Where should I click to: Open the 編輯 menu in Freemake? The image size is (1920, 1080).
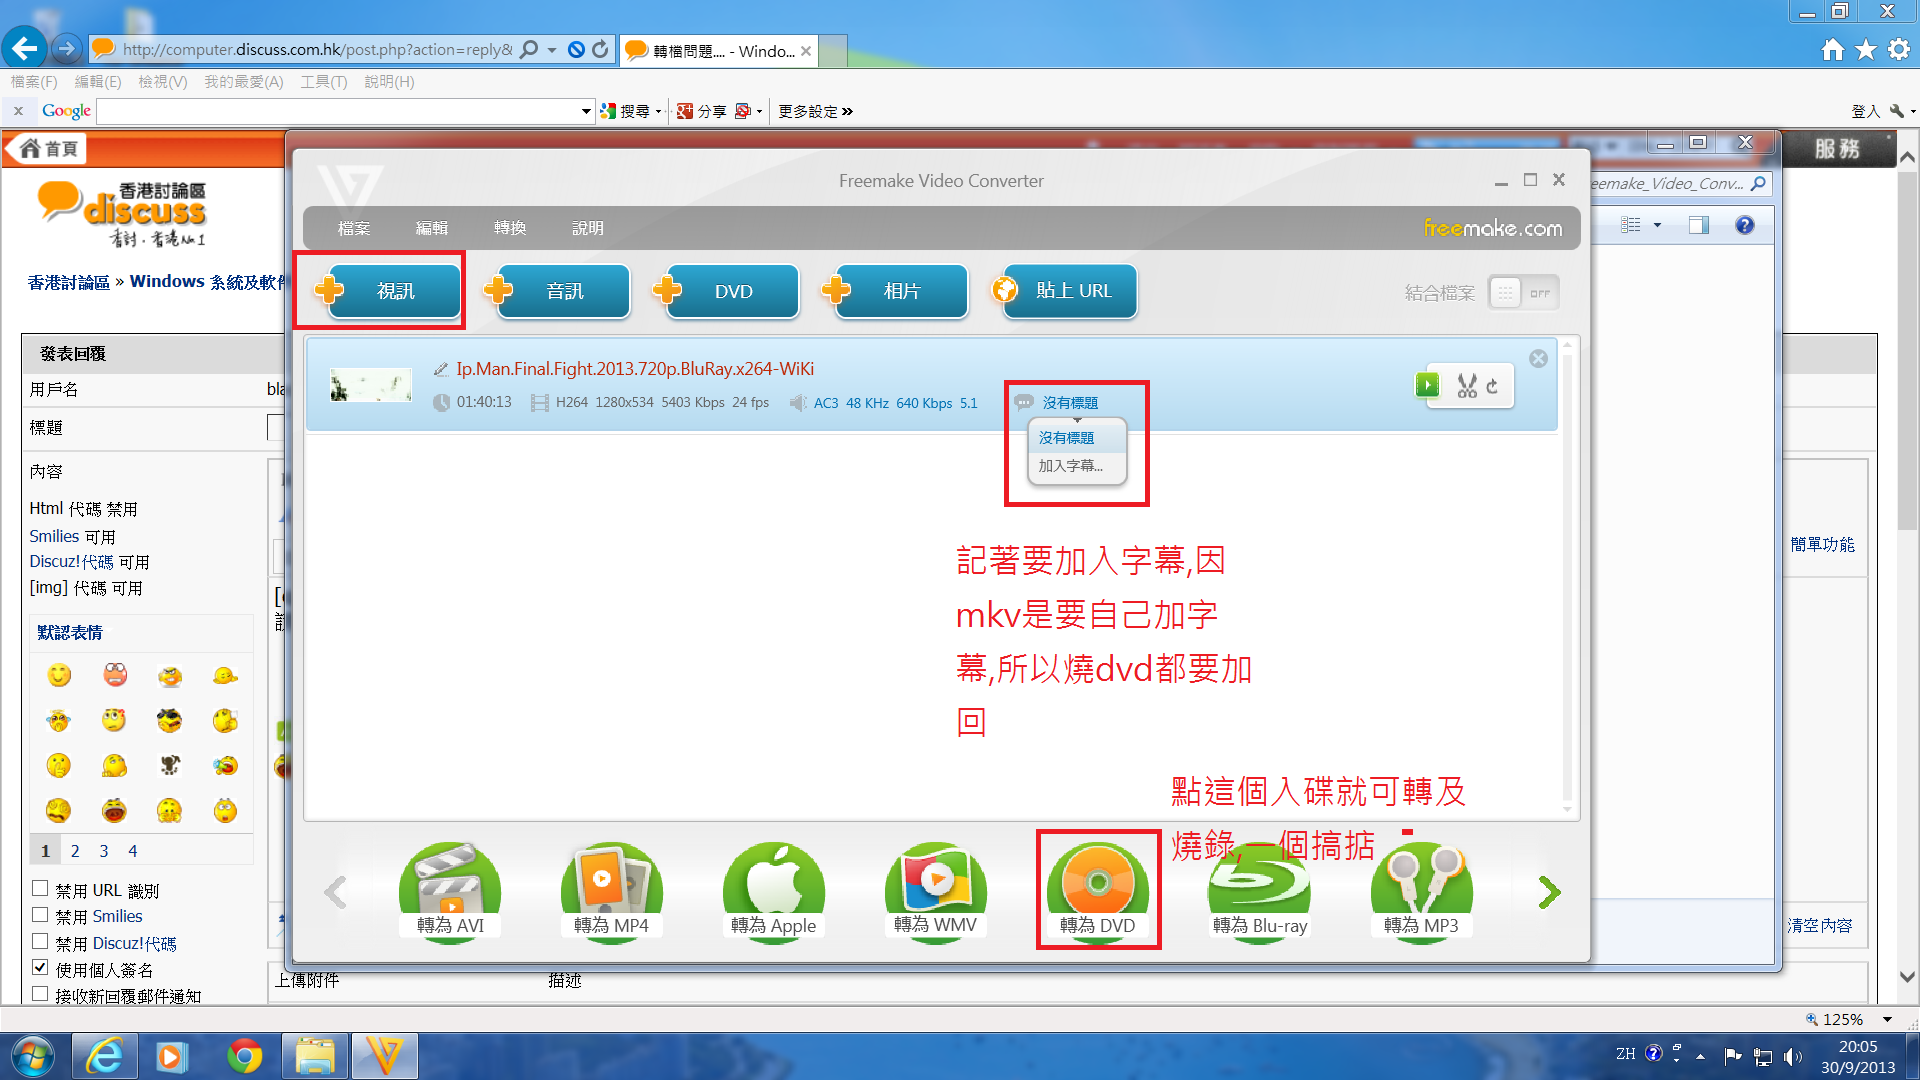(x=432, y=228)
